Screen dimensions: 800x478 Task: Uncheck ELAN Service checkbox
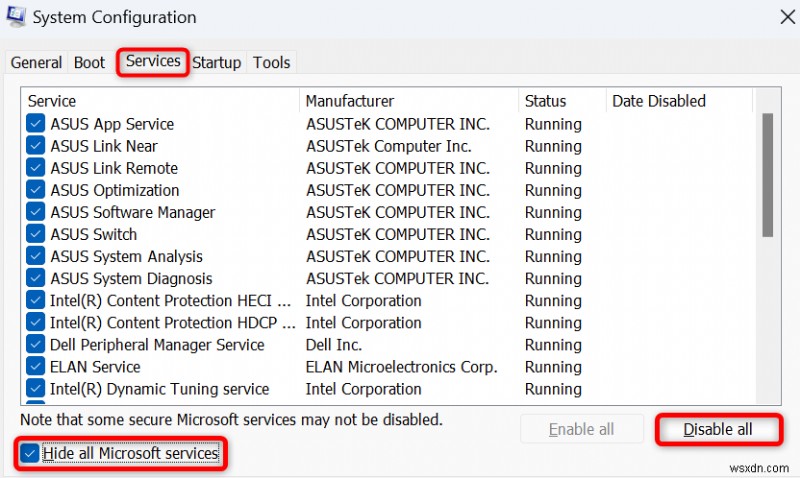pos(35,366)
